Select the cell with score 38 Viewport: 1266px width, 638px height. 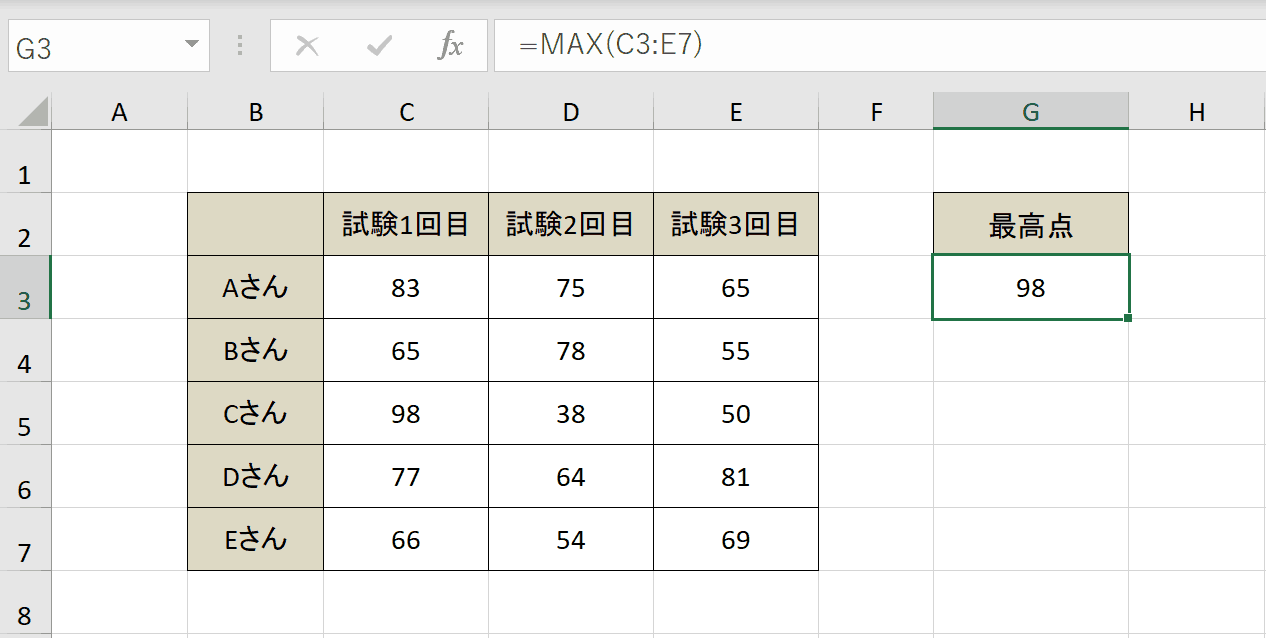click(571, 413)
